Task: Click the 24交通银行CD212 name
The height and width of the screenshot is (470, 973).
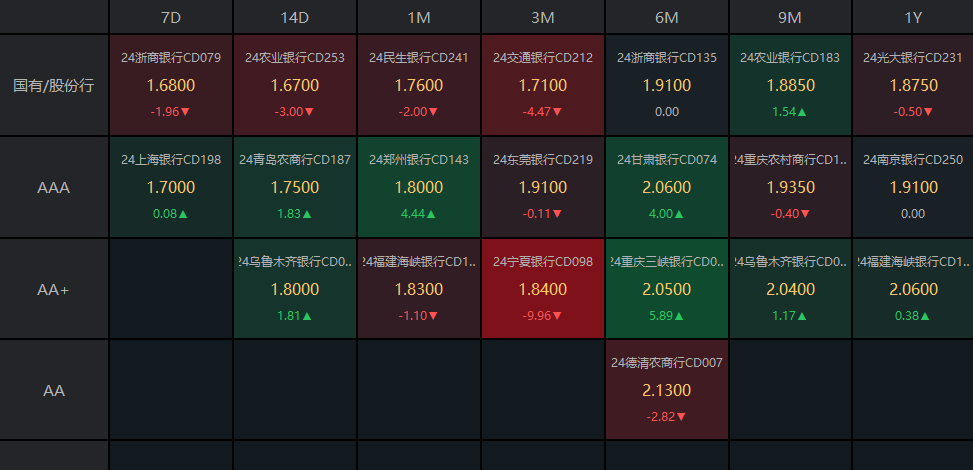Action: click(543, 58)
